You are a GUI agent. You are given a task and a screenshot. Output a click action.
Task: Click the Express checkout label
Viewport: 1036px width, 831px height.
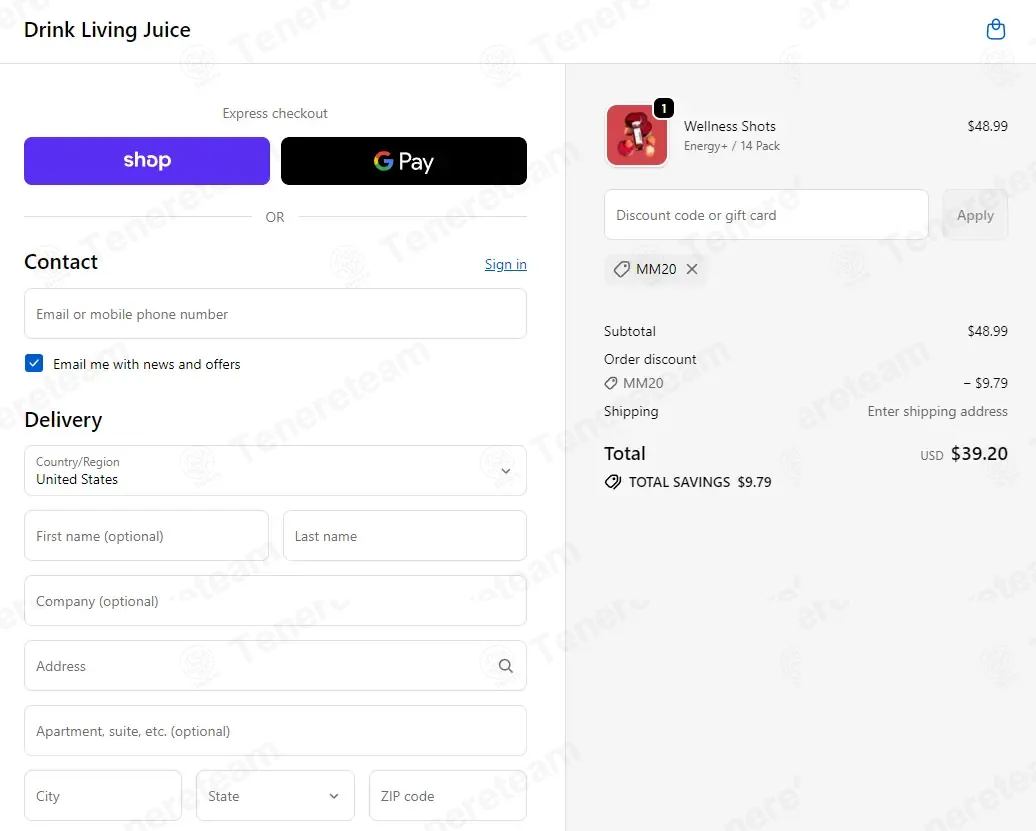275,114
